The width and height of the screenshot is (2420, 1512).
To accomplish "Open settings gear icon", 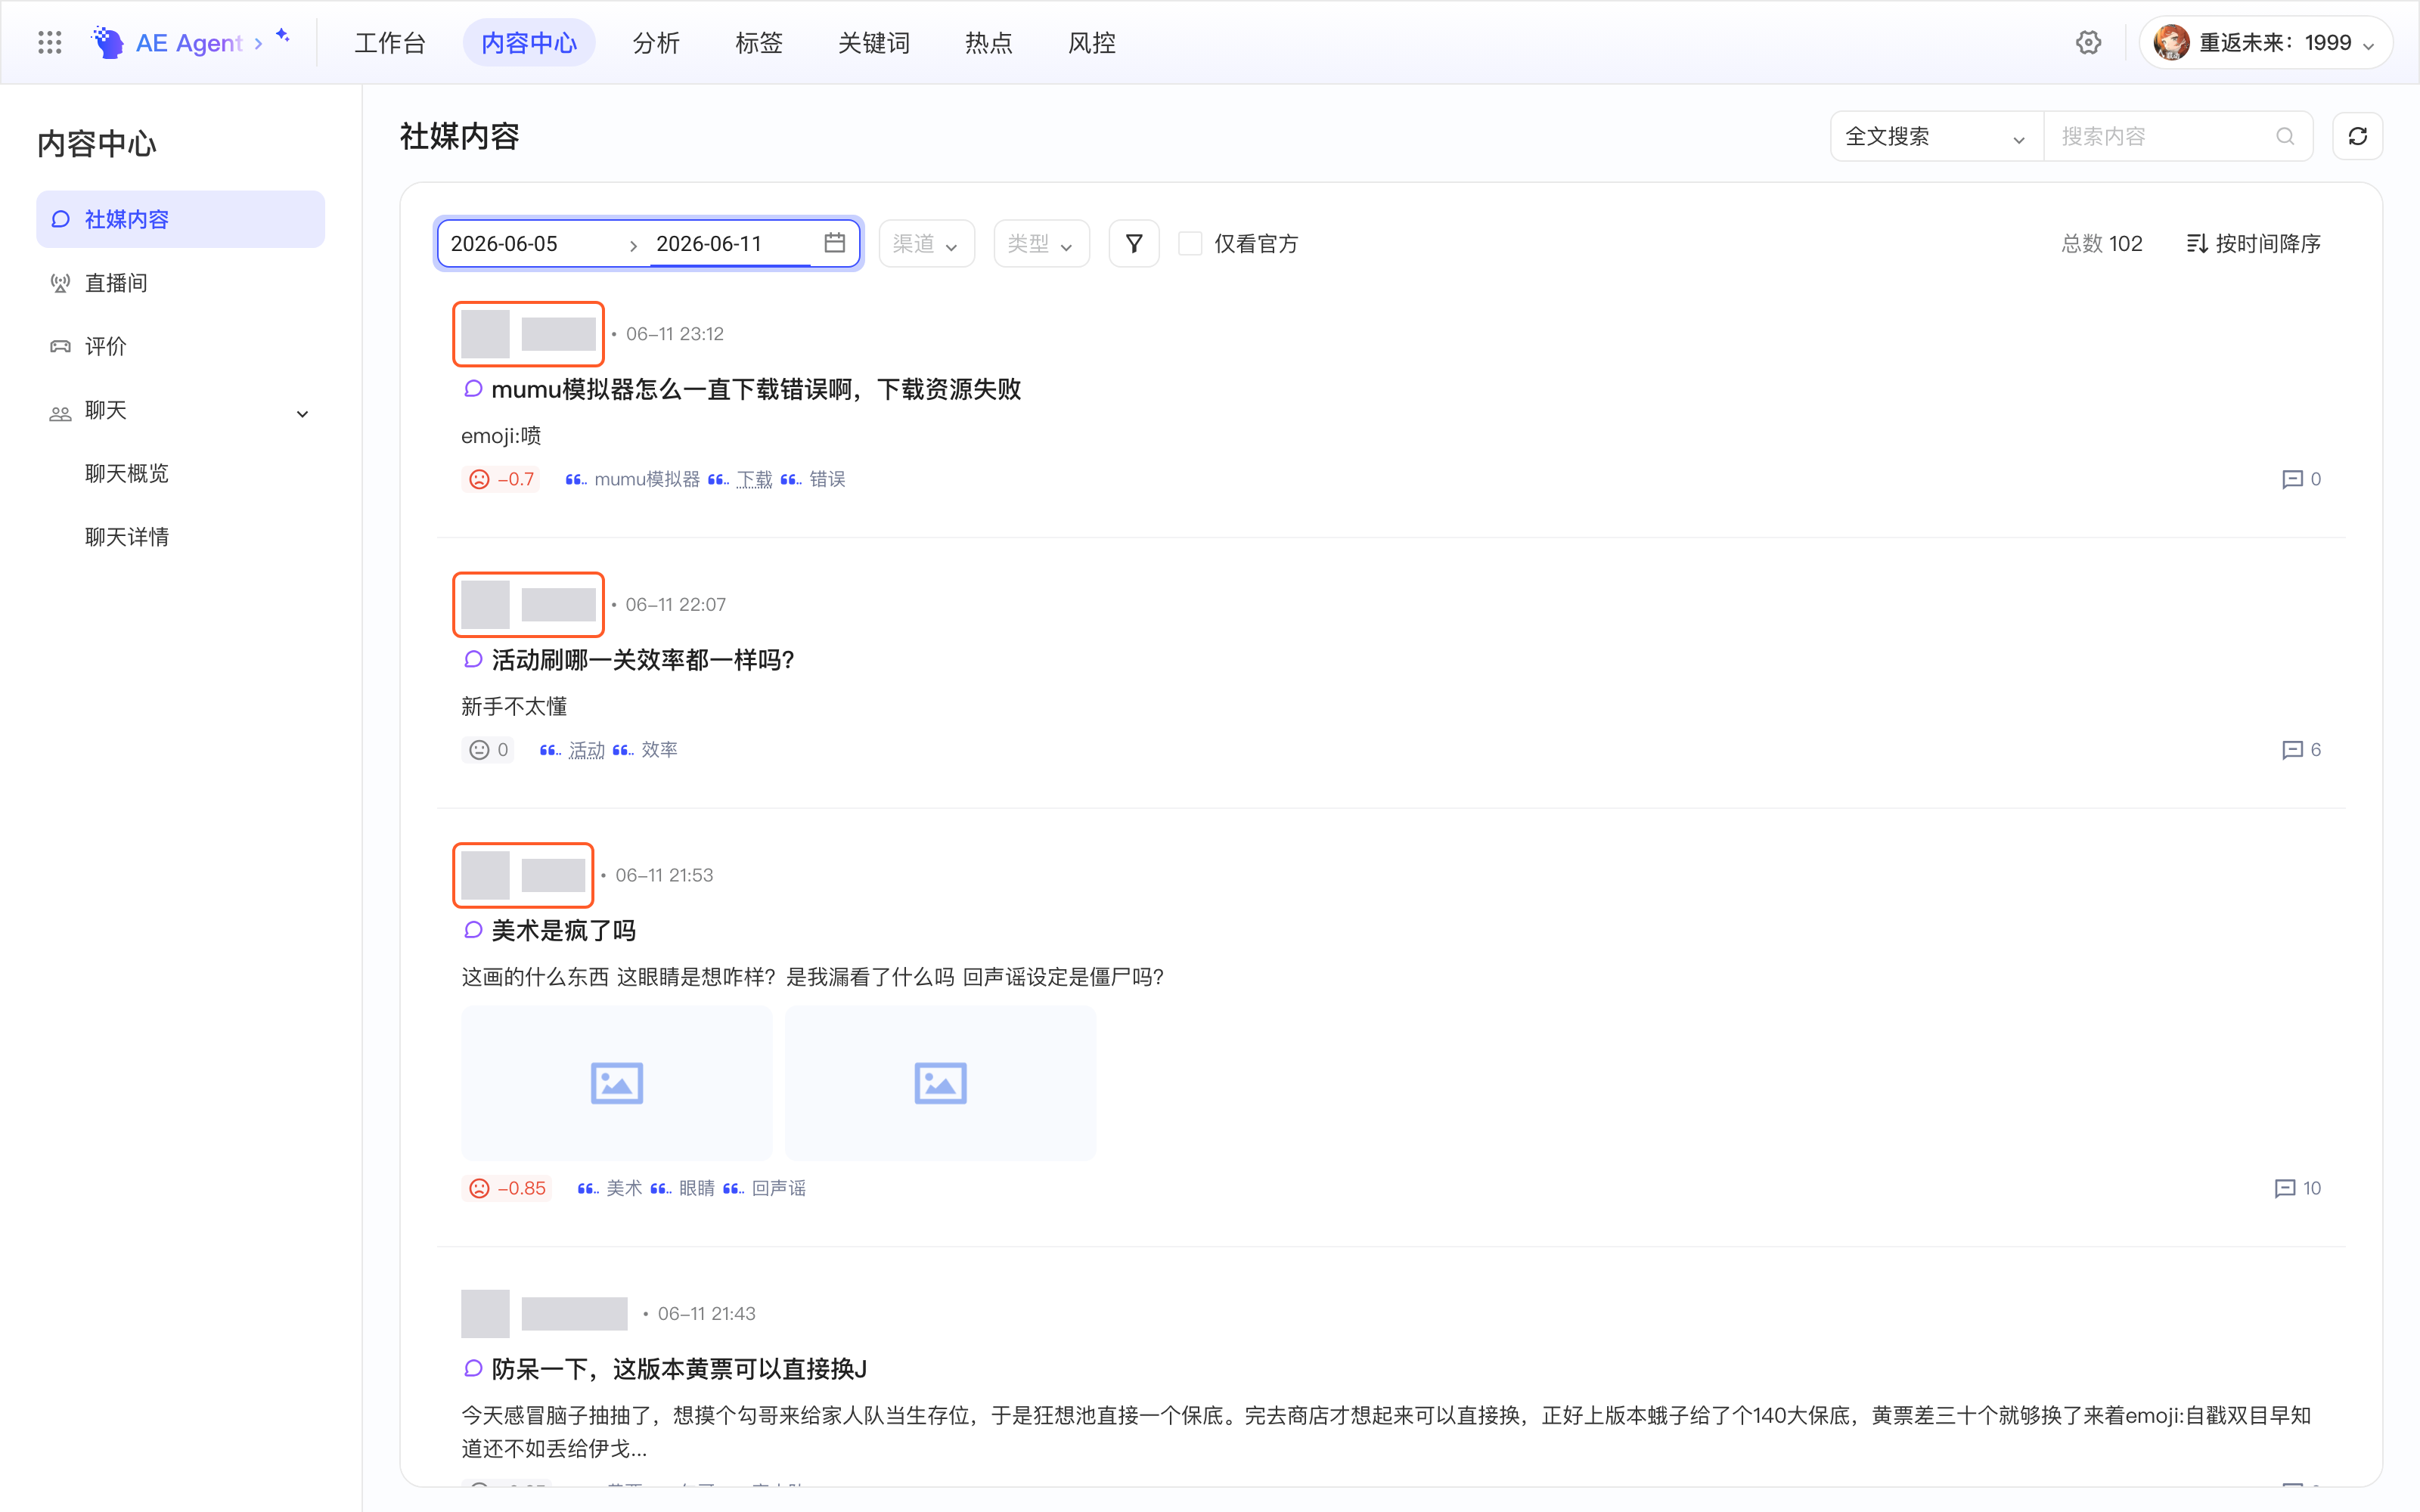I will [x=2088, y=42].
